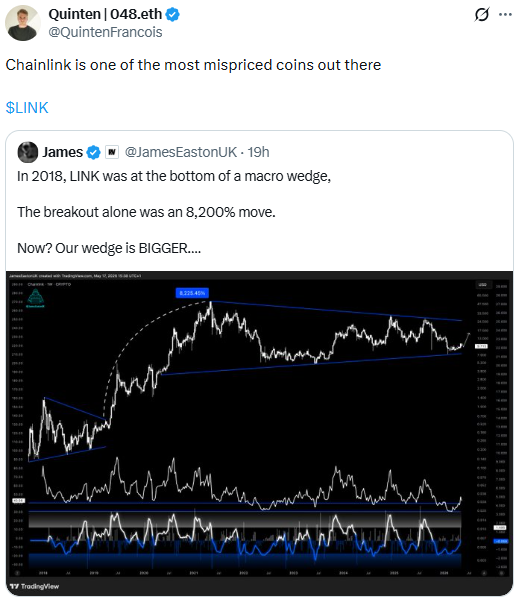Viewport: 524px width, 599px height.
Task: Open the three-dot more options menu
Action: tap(505, 15)
